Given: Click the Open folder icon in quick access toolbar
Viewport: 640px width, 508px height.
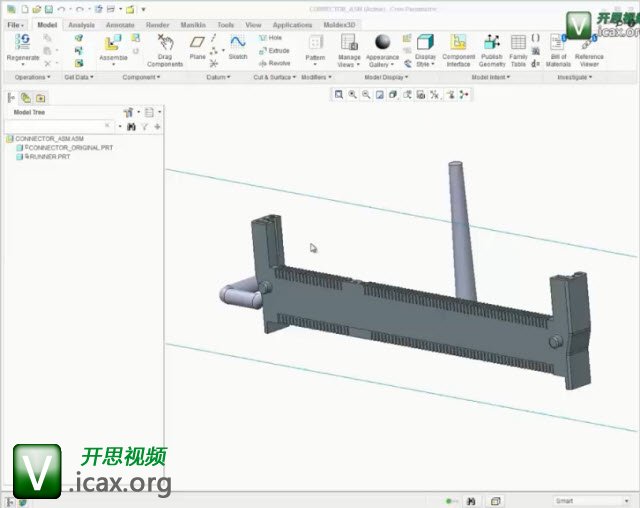Looking at the screenshot, I should (37, 9).
